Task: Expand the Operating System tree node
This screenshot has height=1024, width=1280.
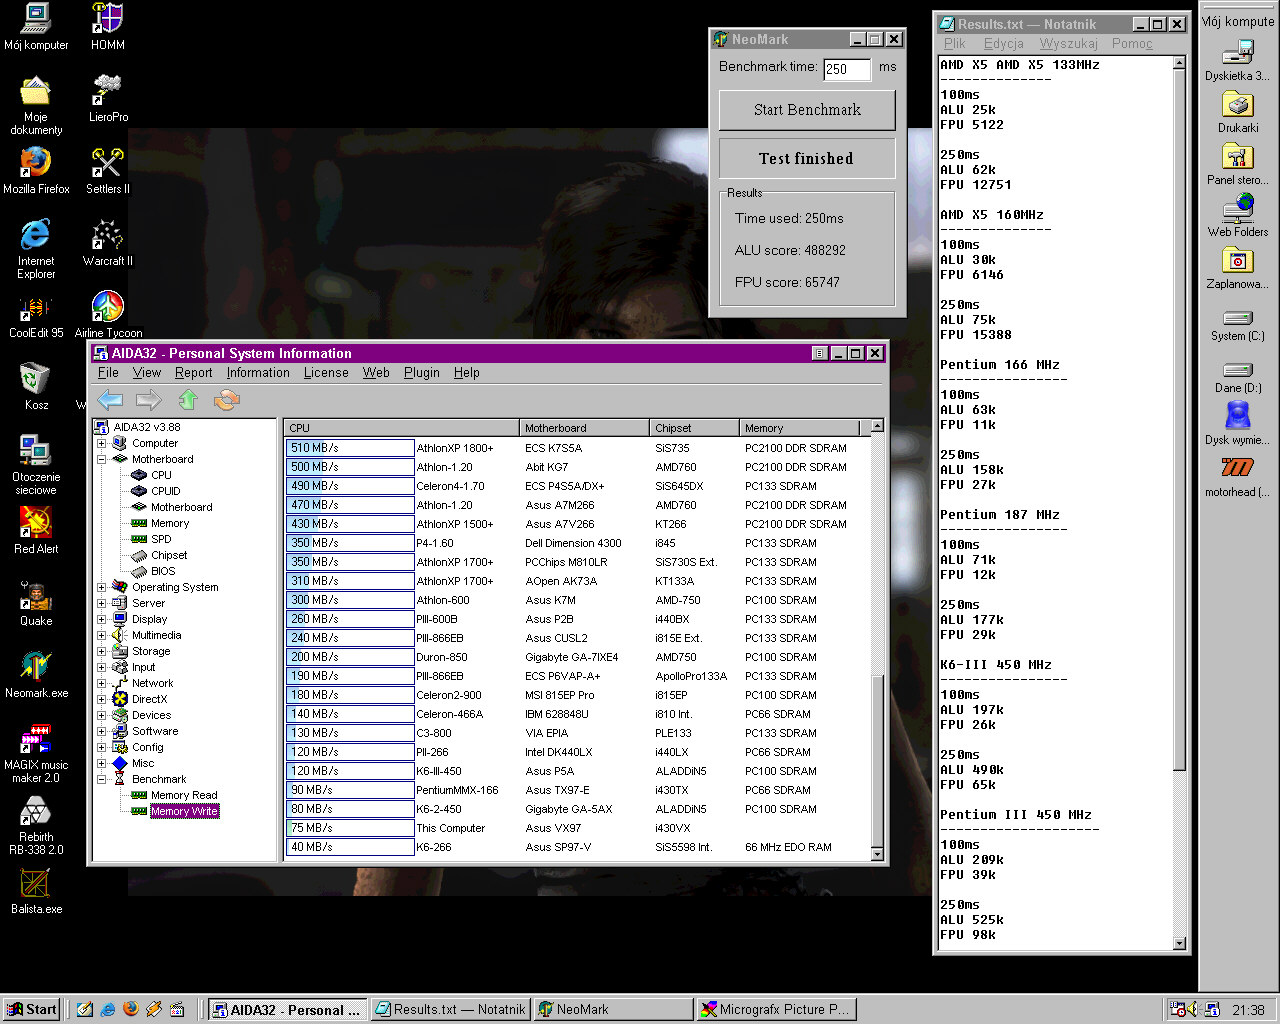Action: tap(101, 587)
